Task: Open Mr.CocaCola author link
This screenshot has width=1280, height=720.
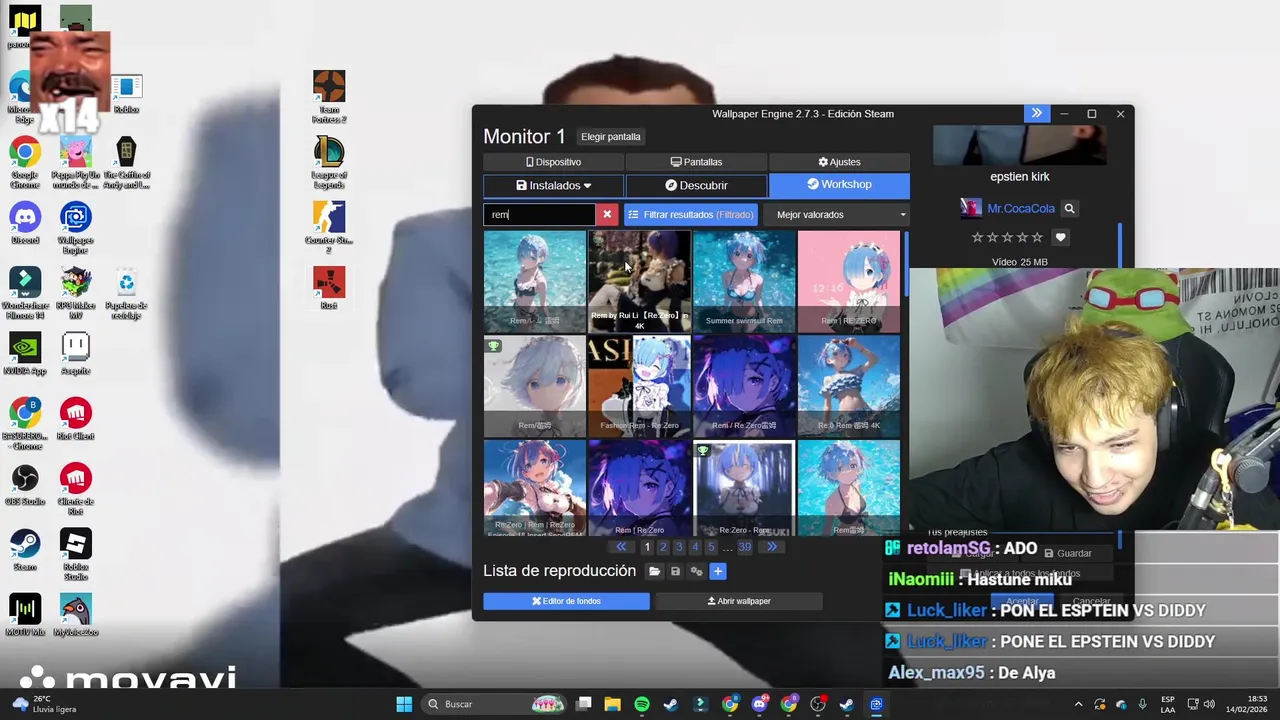Action: click(1021, 208)
